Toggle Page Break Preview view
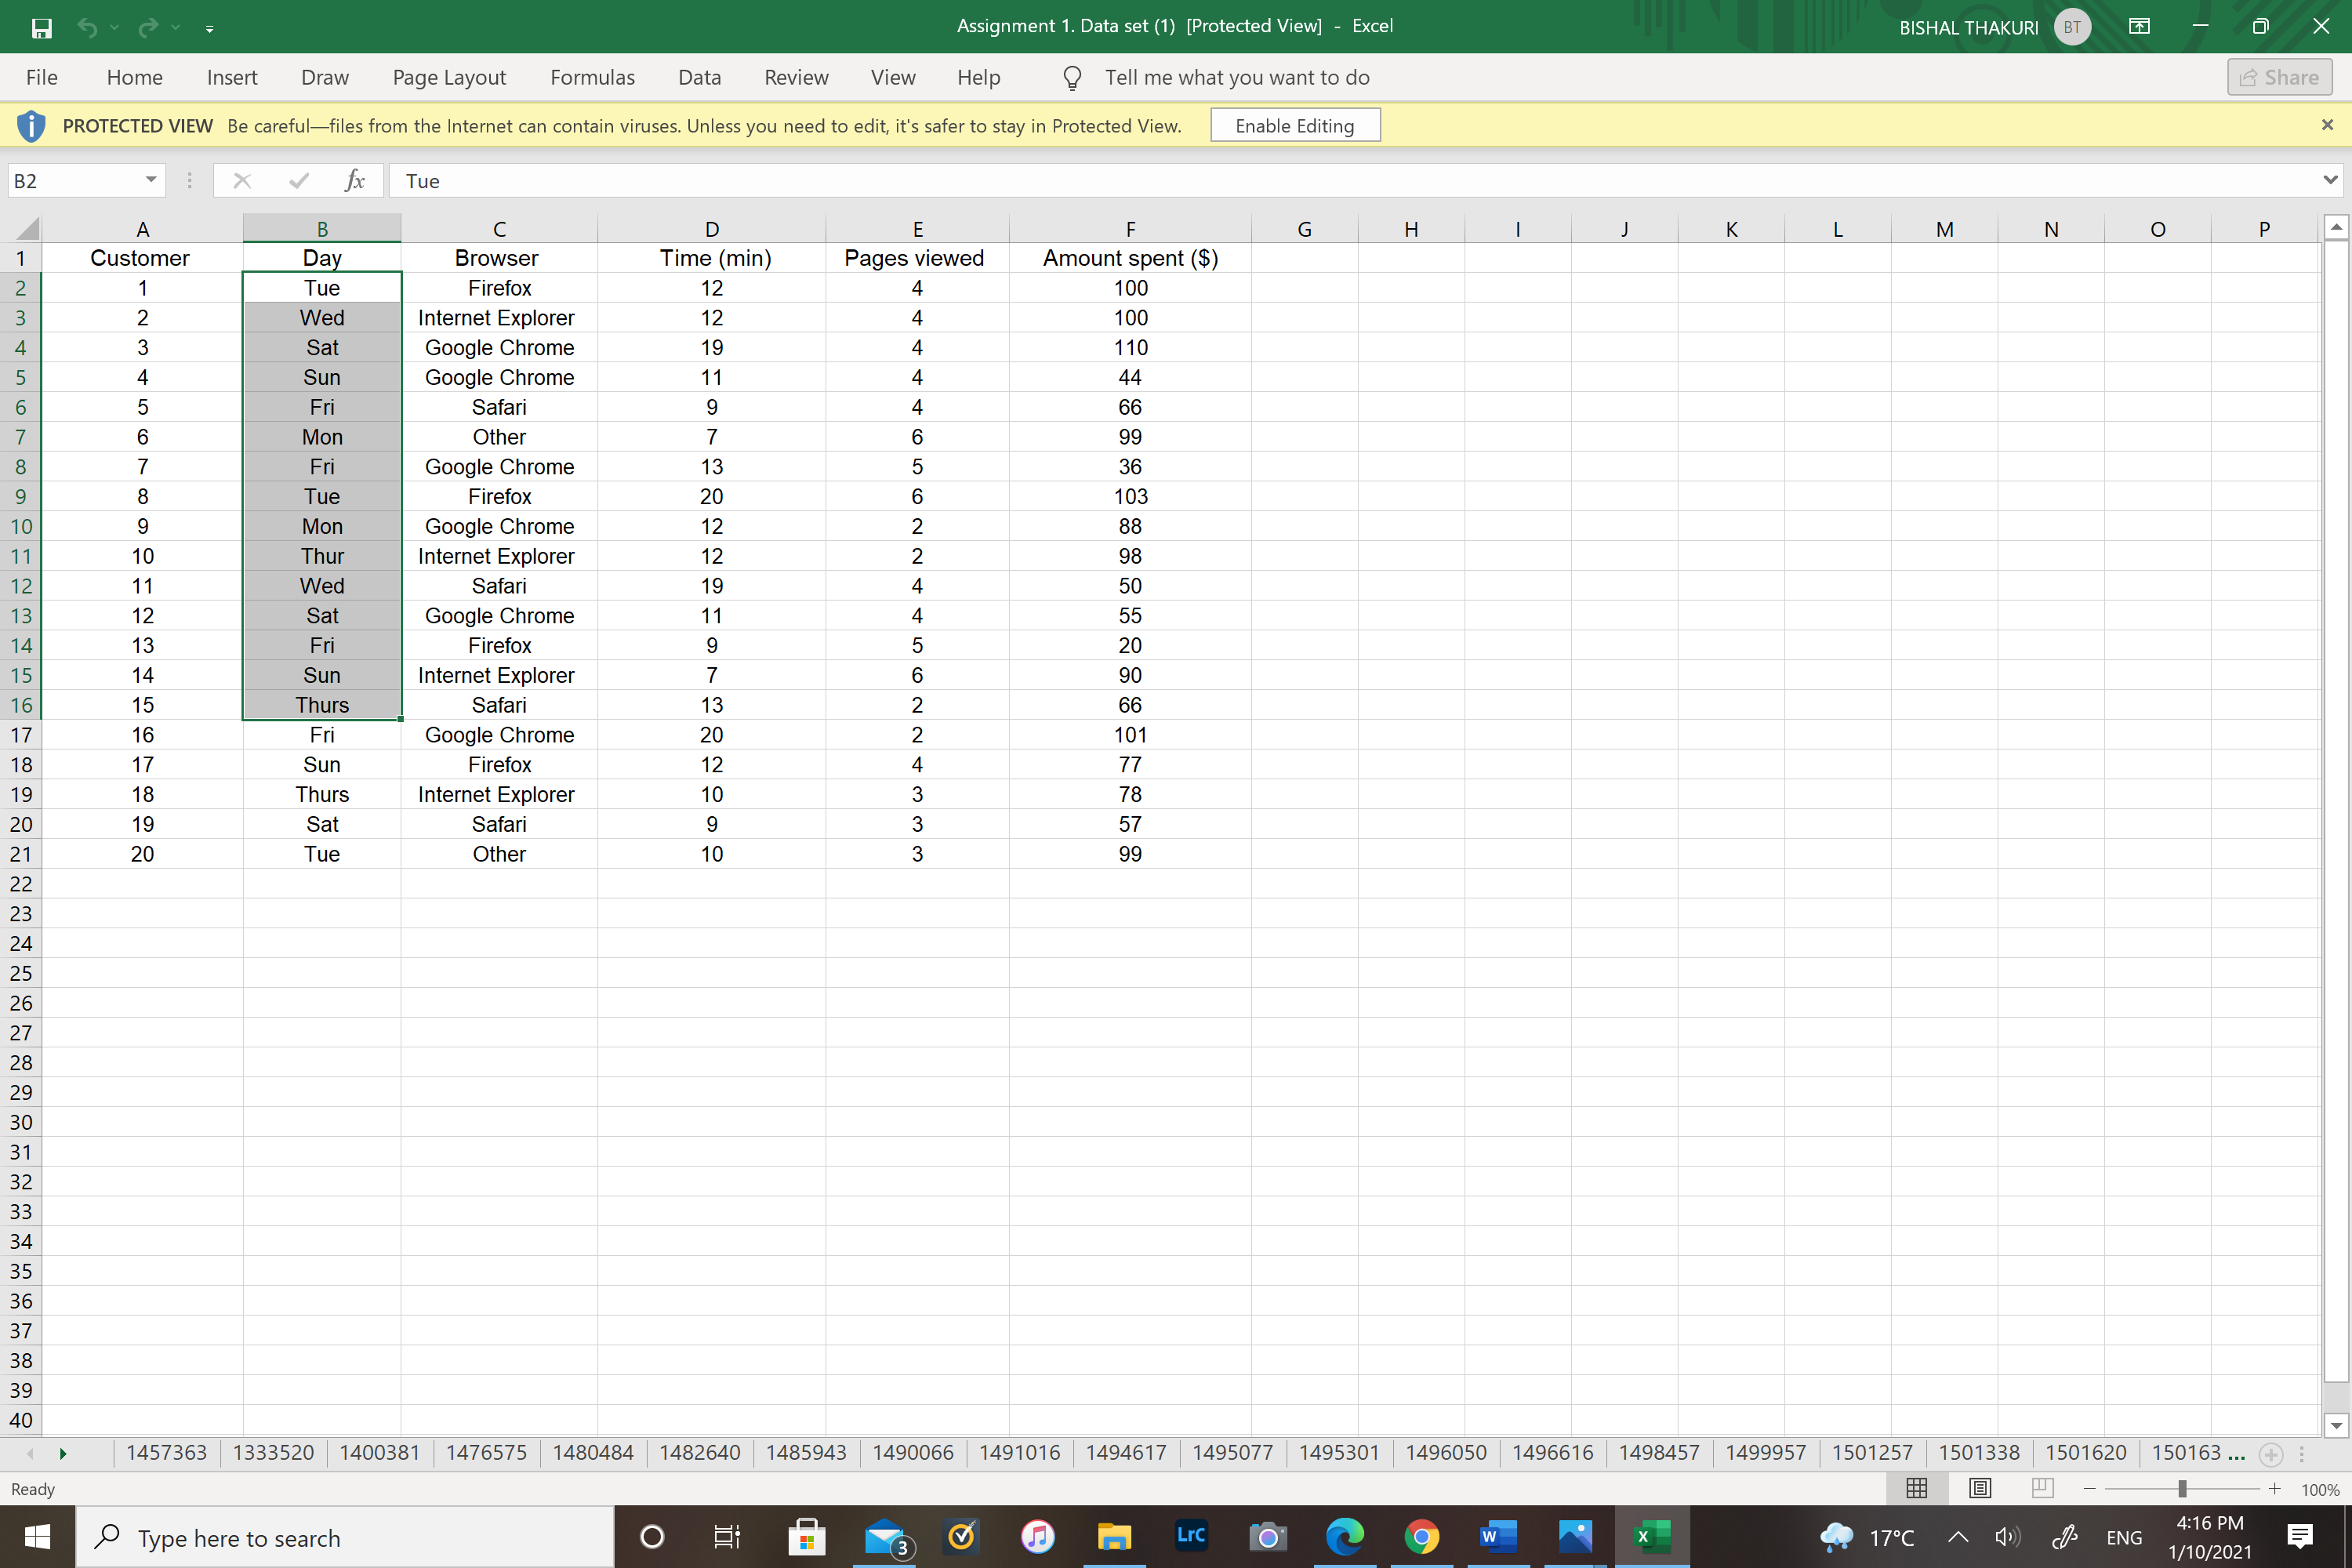 pos(2042,1488)
